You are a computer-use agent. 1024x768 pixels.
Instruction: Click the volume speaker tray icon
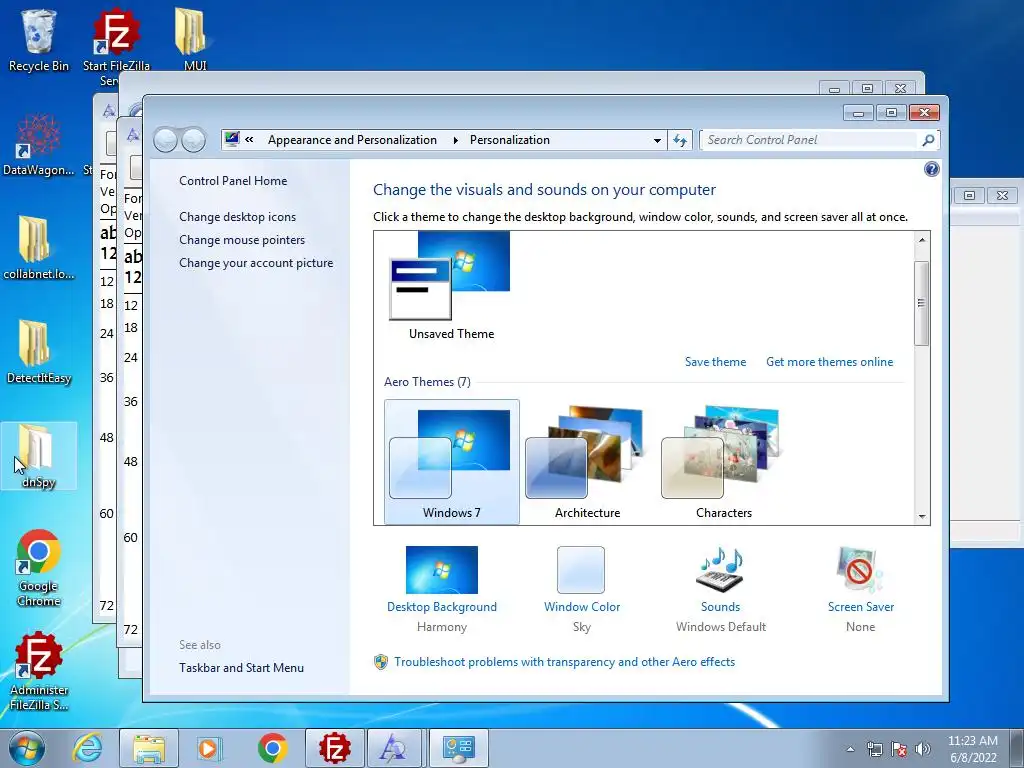[922, 749]
